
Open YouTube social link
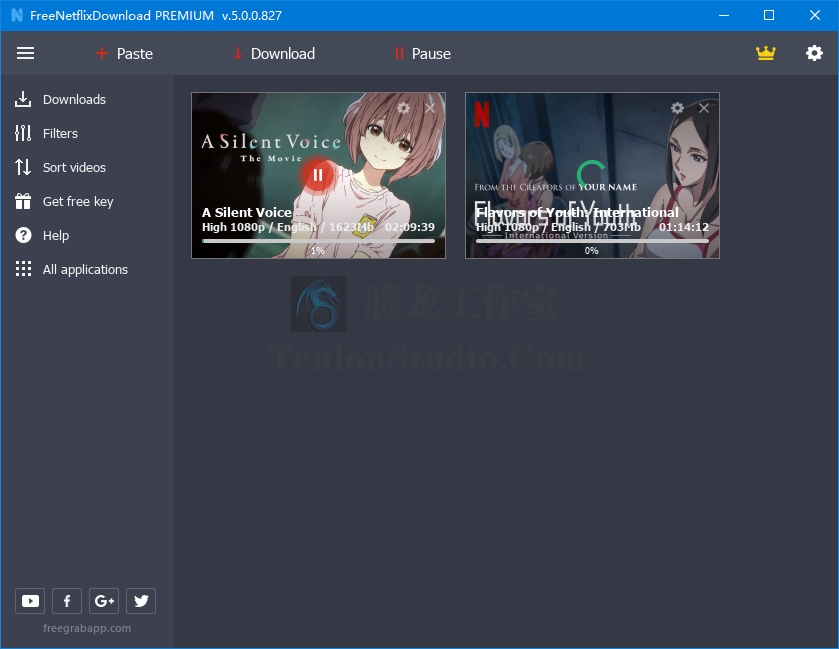tap(30, 601)
